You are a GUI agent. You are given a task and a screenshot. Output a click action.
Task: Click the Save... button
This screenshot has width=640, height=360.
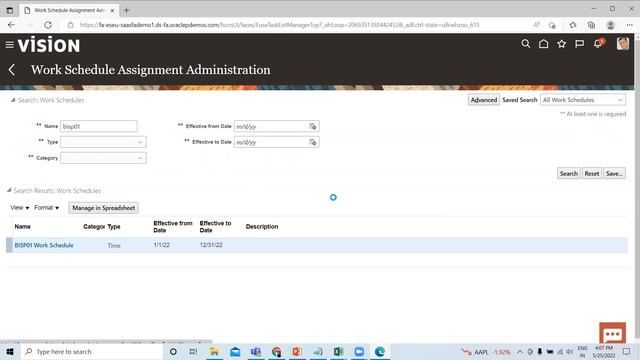coord(614,173)
